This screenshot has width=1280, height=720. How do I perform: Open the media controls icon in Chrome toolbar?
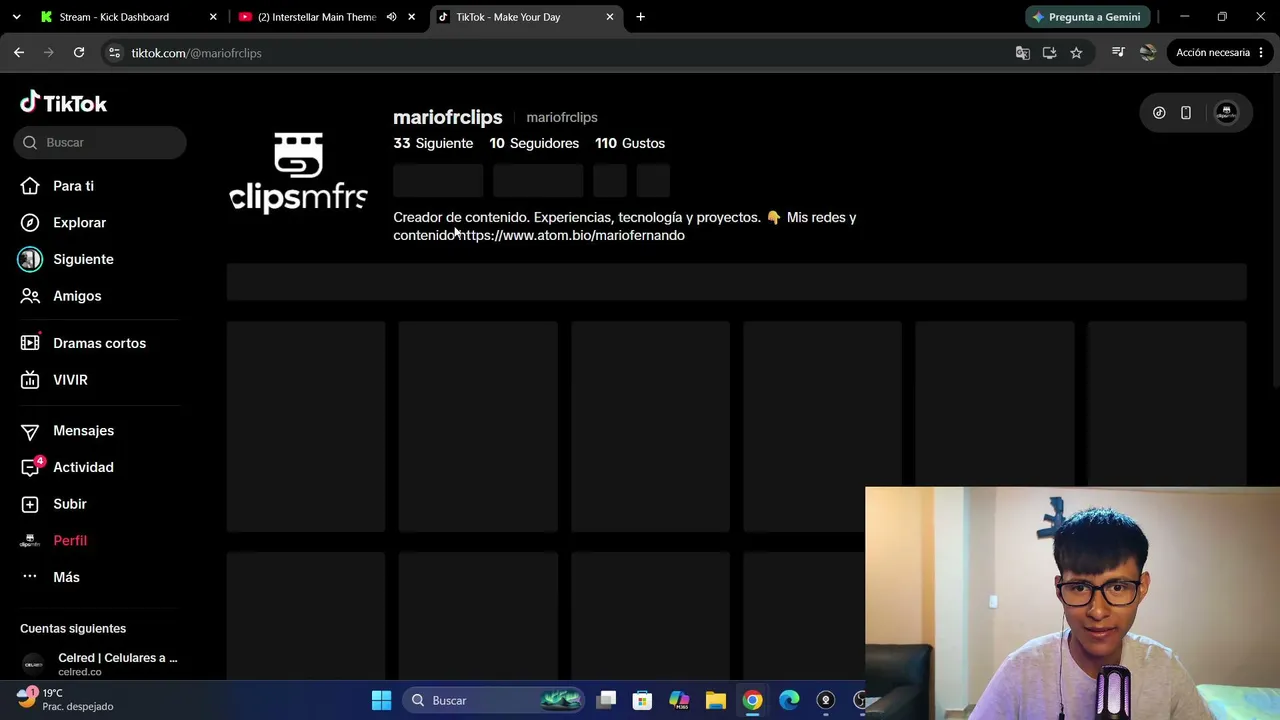click(x=1118, y=53)
